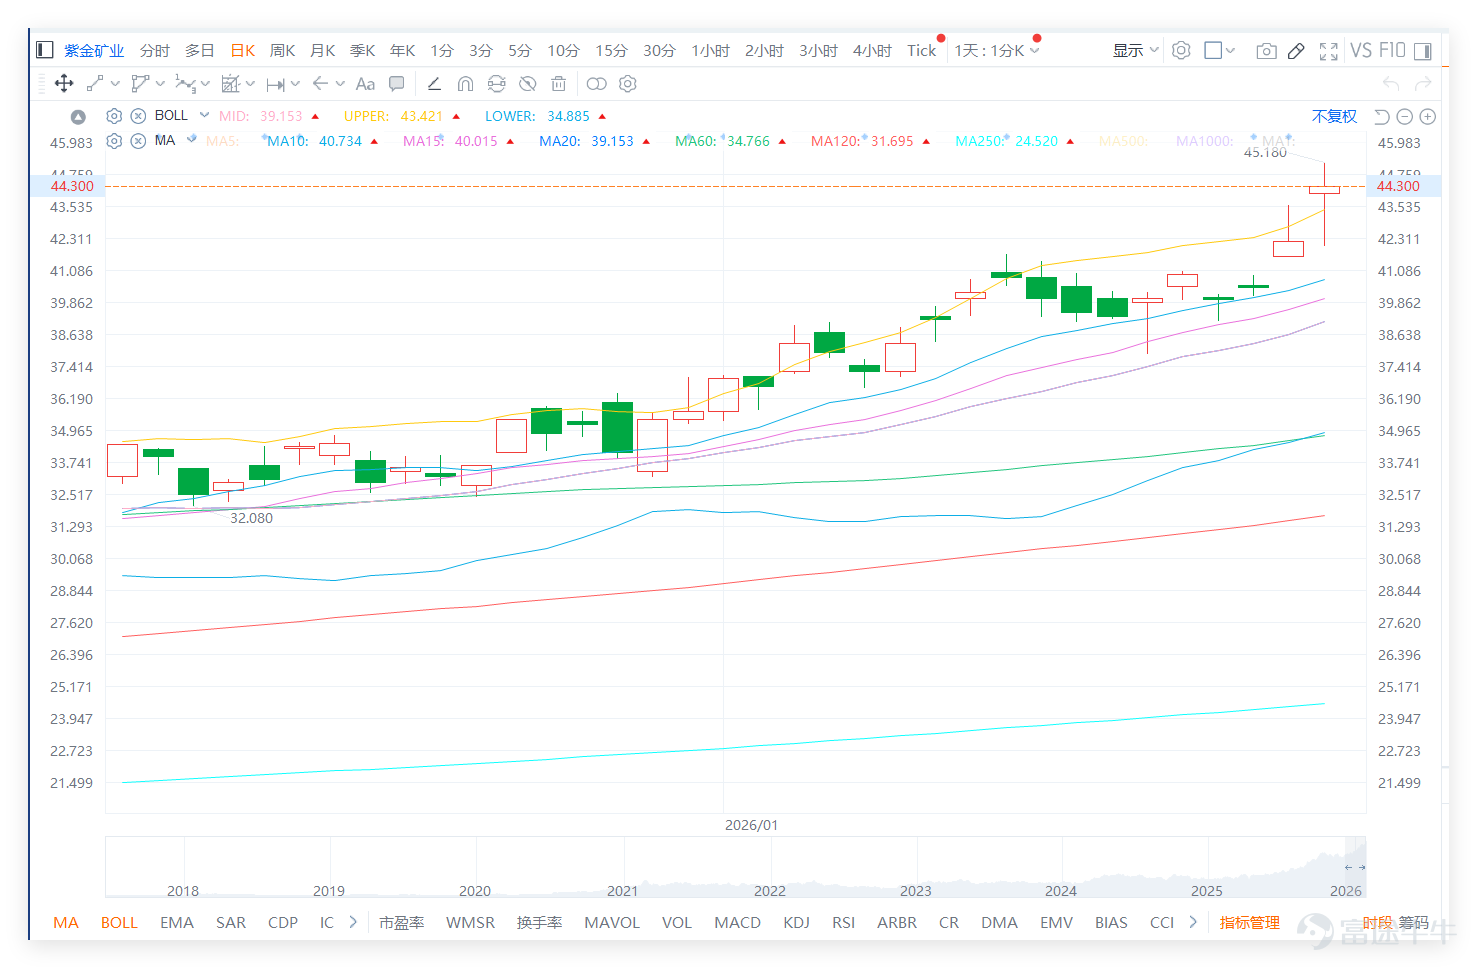Enter fullscreen chart mode
Viewport: 1477px width, 968px height.
coord(1329,51)
